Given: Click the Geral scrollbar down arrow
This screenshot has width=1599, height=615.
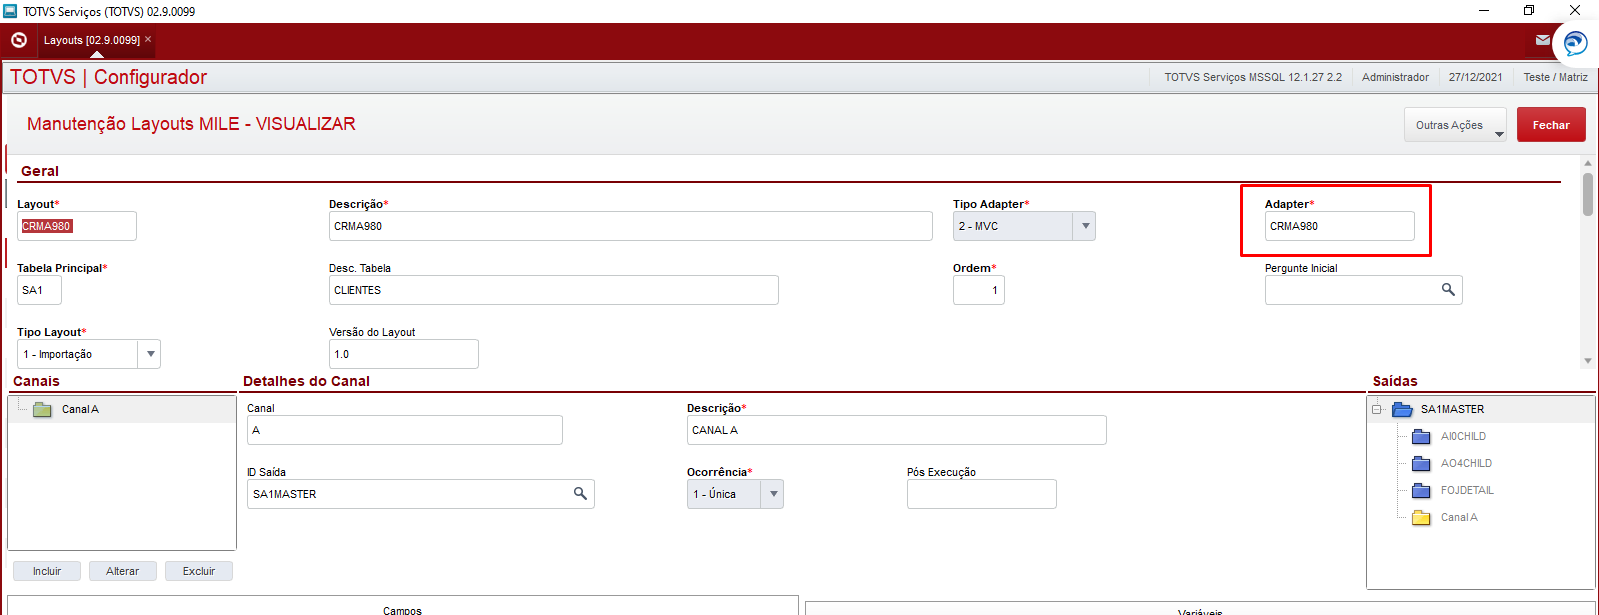Looking at the screenshot, I should [1588, 361].
